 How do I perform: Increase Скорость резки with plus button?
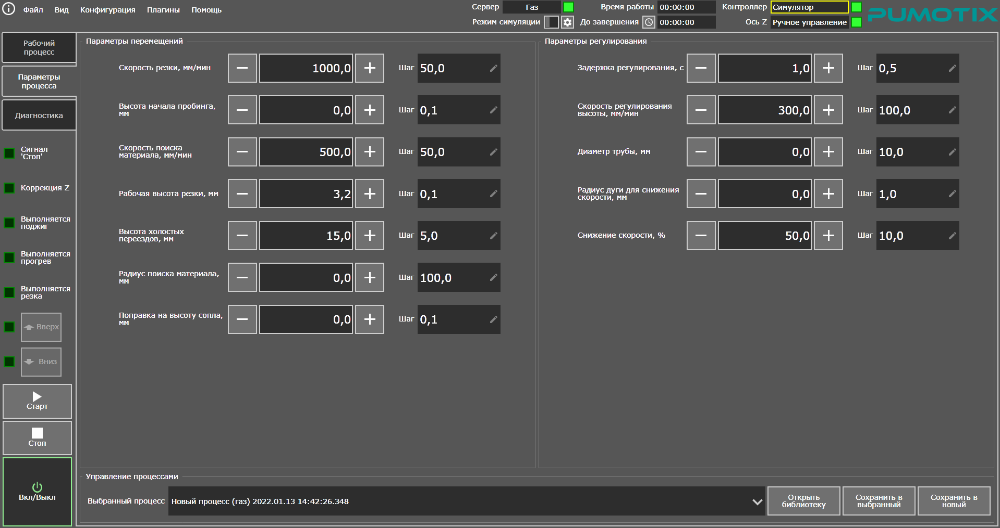369,68
